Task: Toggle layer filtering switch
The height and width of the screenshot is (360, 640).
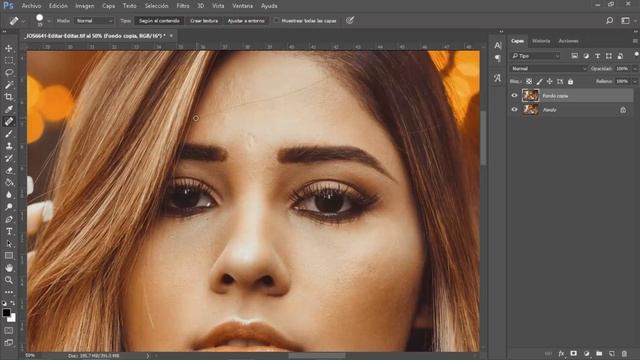Action: click(636, 54)
